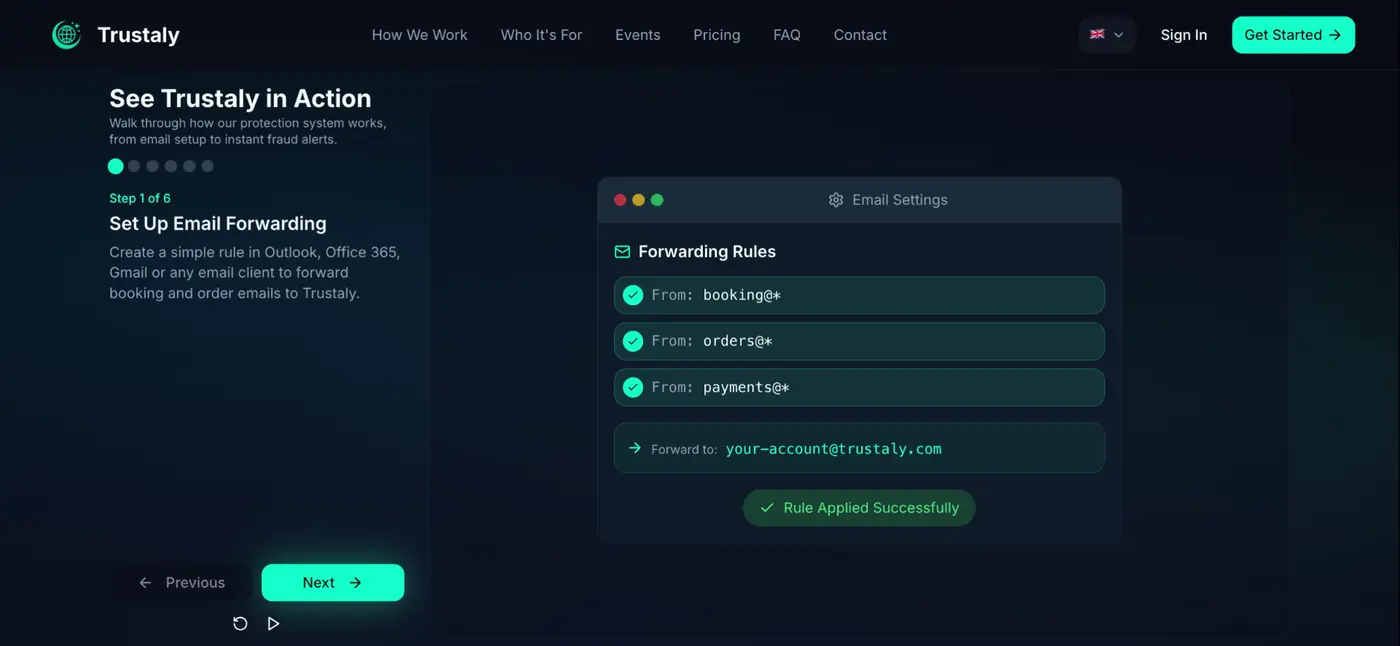This screenshot has height=646, width=1400.
Task: Jump to step 2 progress dot
Action: click(x=134, y=166)
